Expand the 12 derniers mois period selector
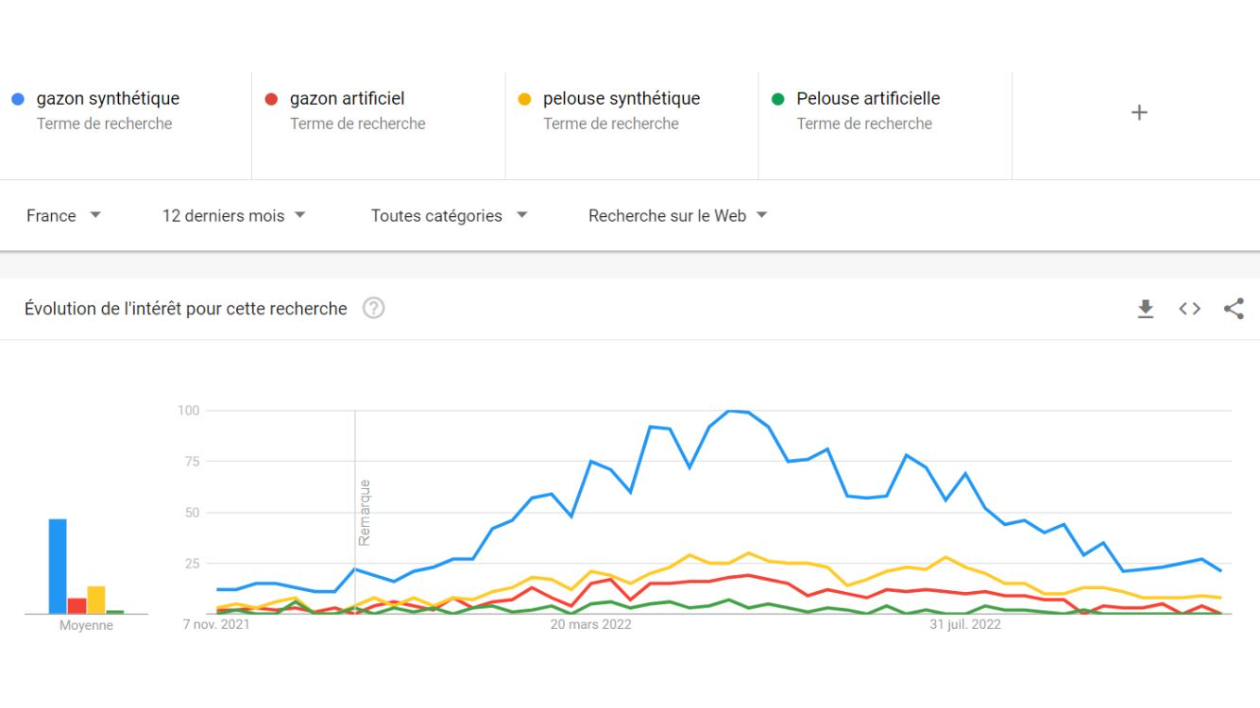The width and height of the screenshot is (1260, 708). (234, 216)
